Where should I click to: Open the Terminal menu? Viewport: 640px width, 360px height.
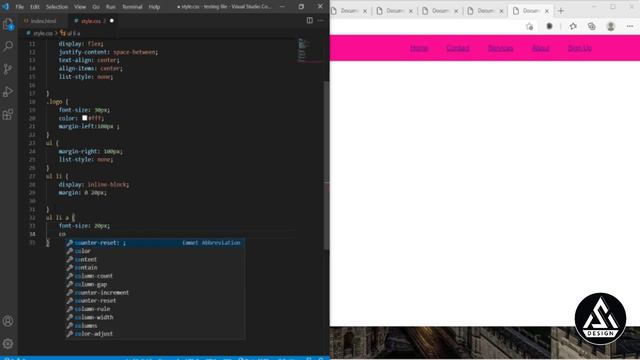[132, 7]
